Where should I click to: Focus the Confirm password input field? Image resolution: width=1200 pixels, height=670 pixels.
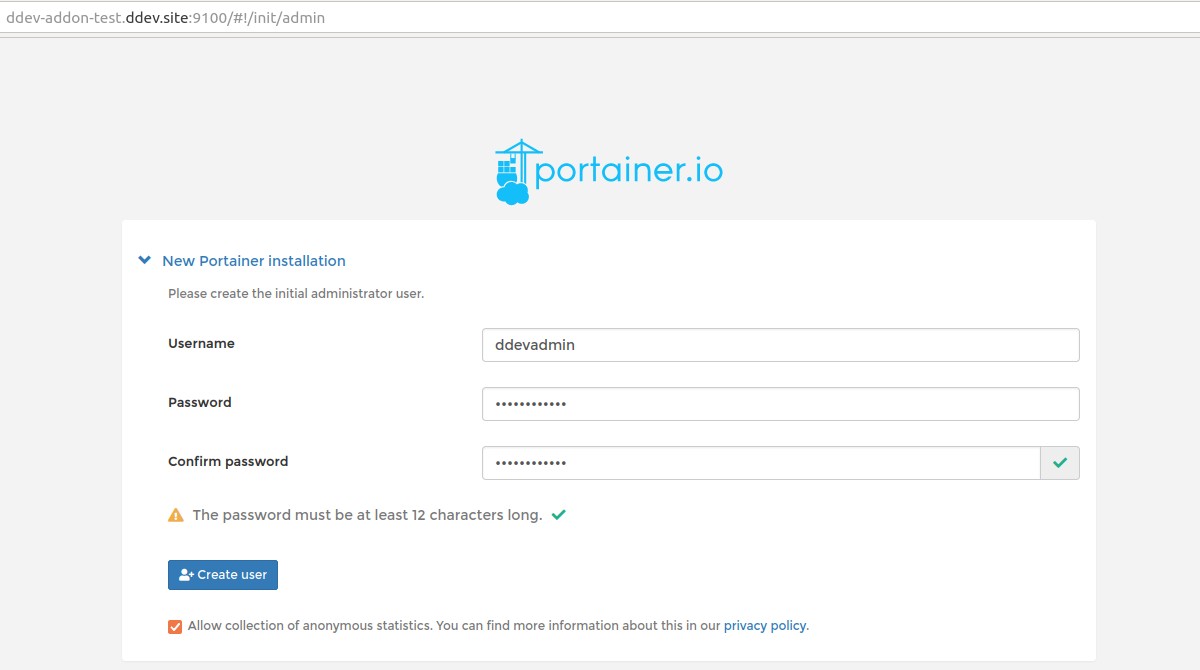coord(761,463)
